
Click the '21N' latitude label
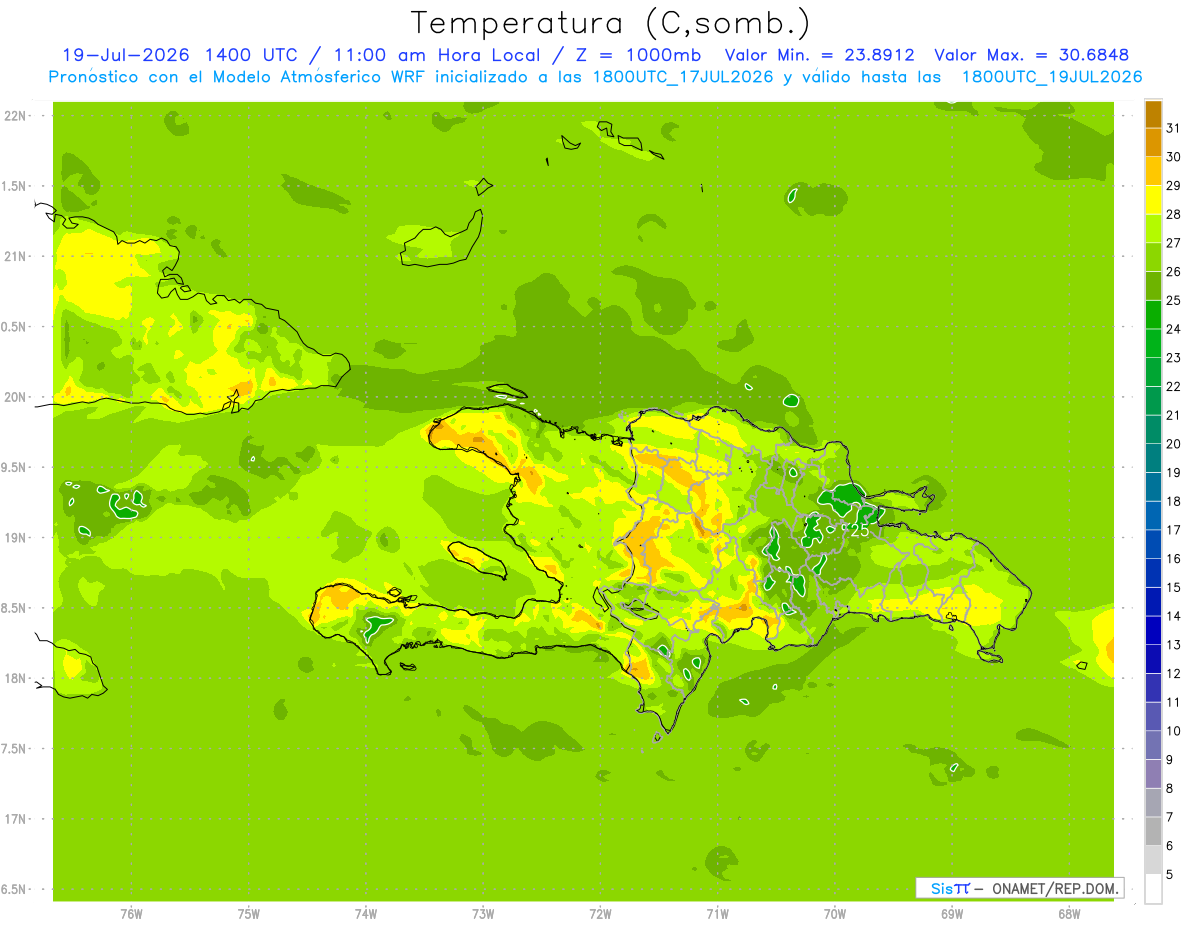[x=15, y=256]
